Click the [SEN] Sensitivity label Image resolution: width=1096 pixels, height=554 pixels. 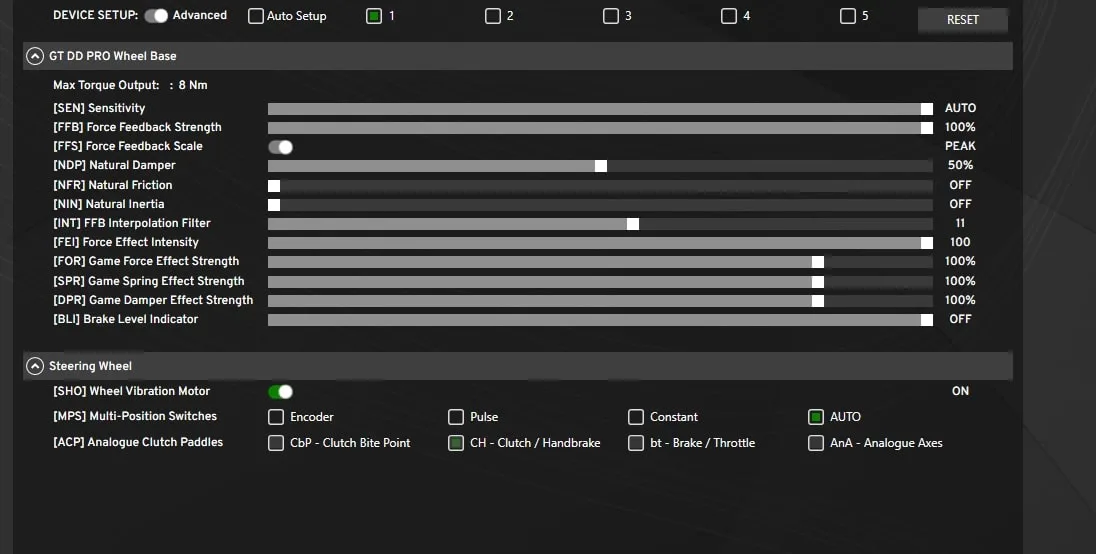point(99,108)
